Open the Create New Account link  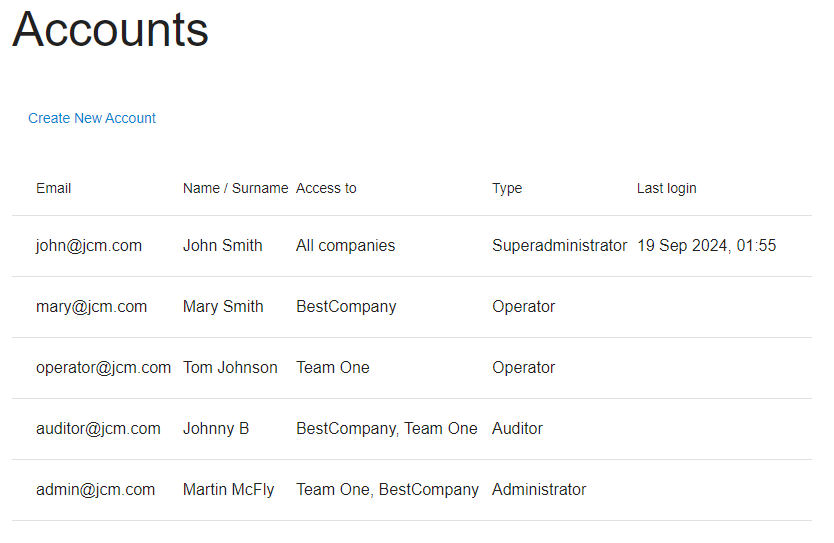click(91, 118)
